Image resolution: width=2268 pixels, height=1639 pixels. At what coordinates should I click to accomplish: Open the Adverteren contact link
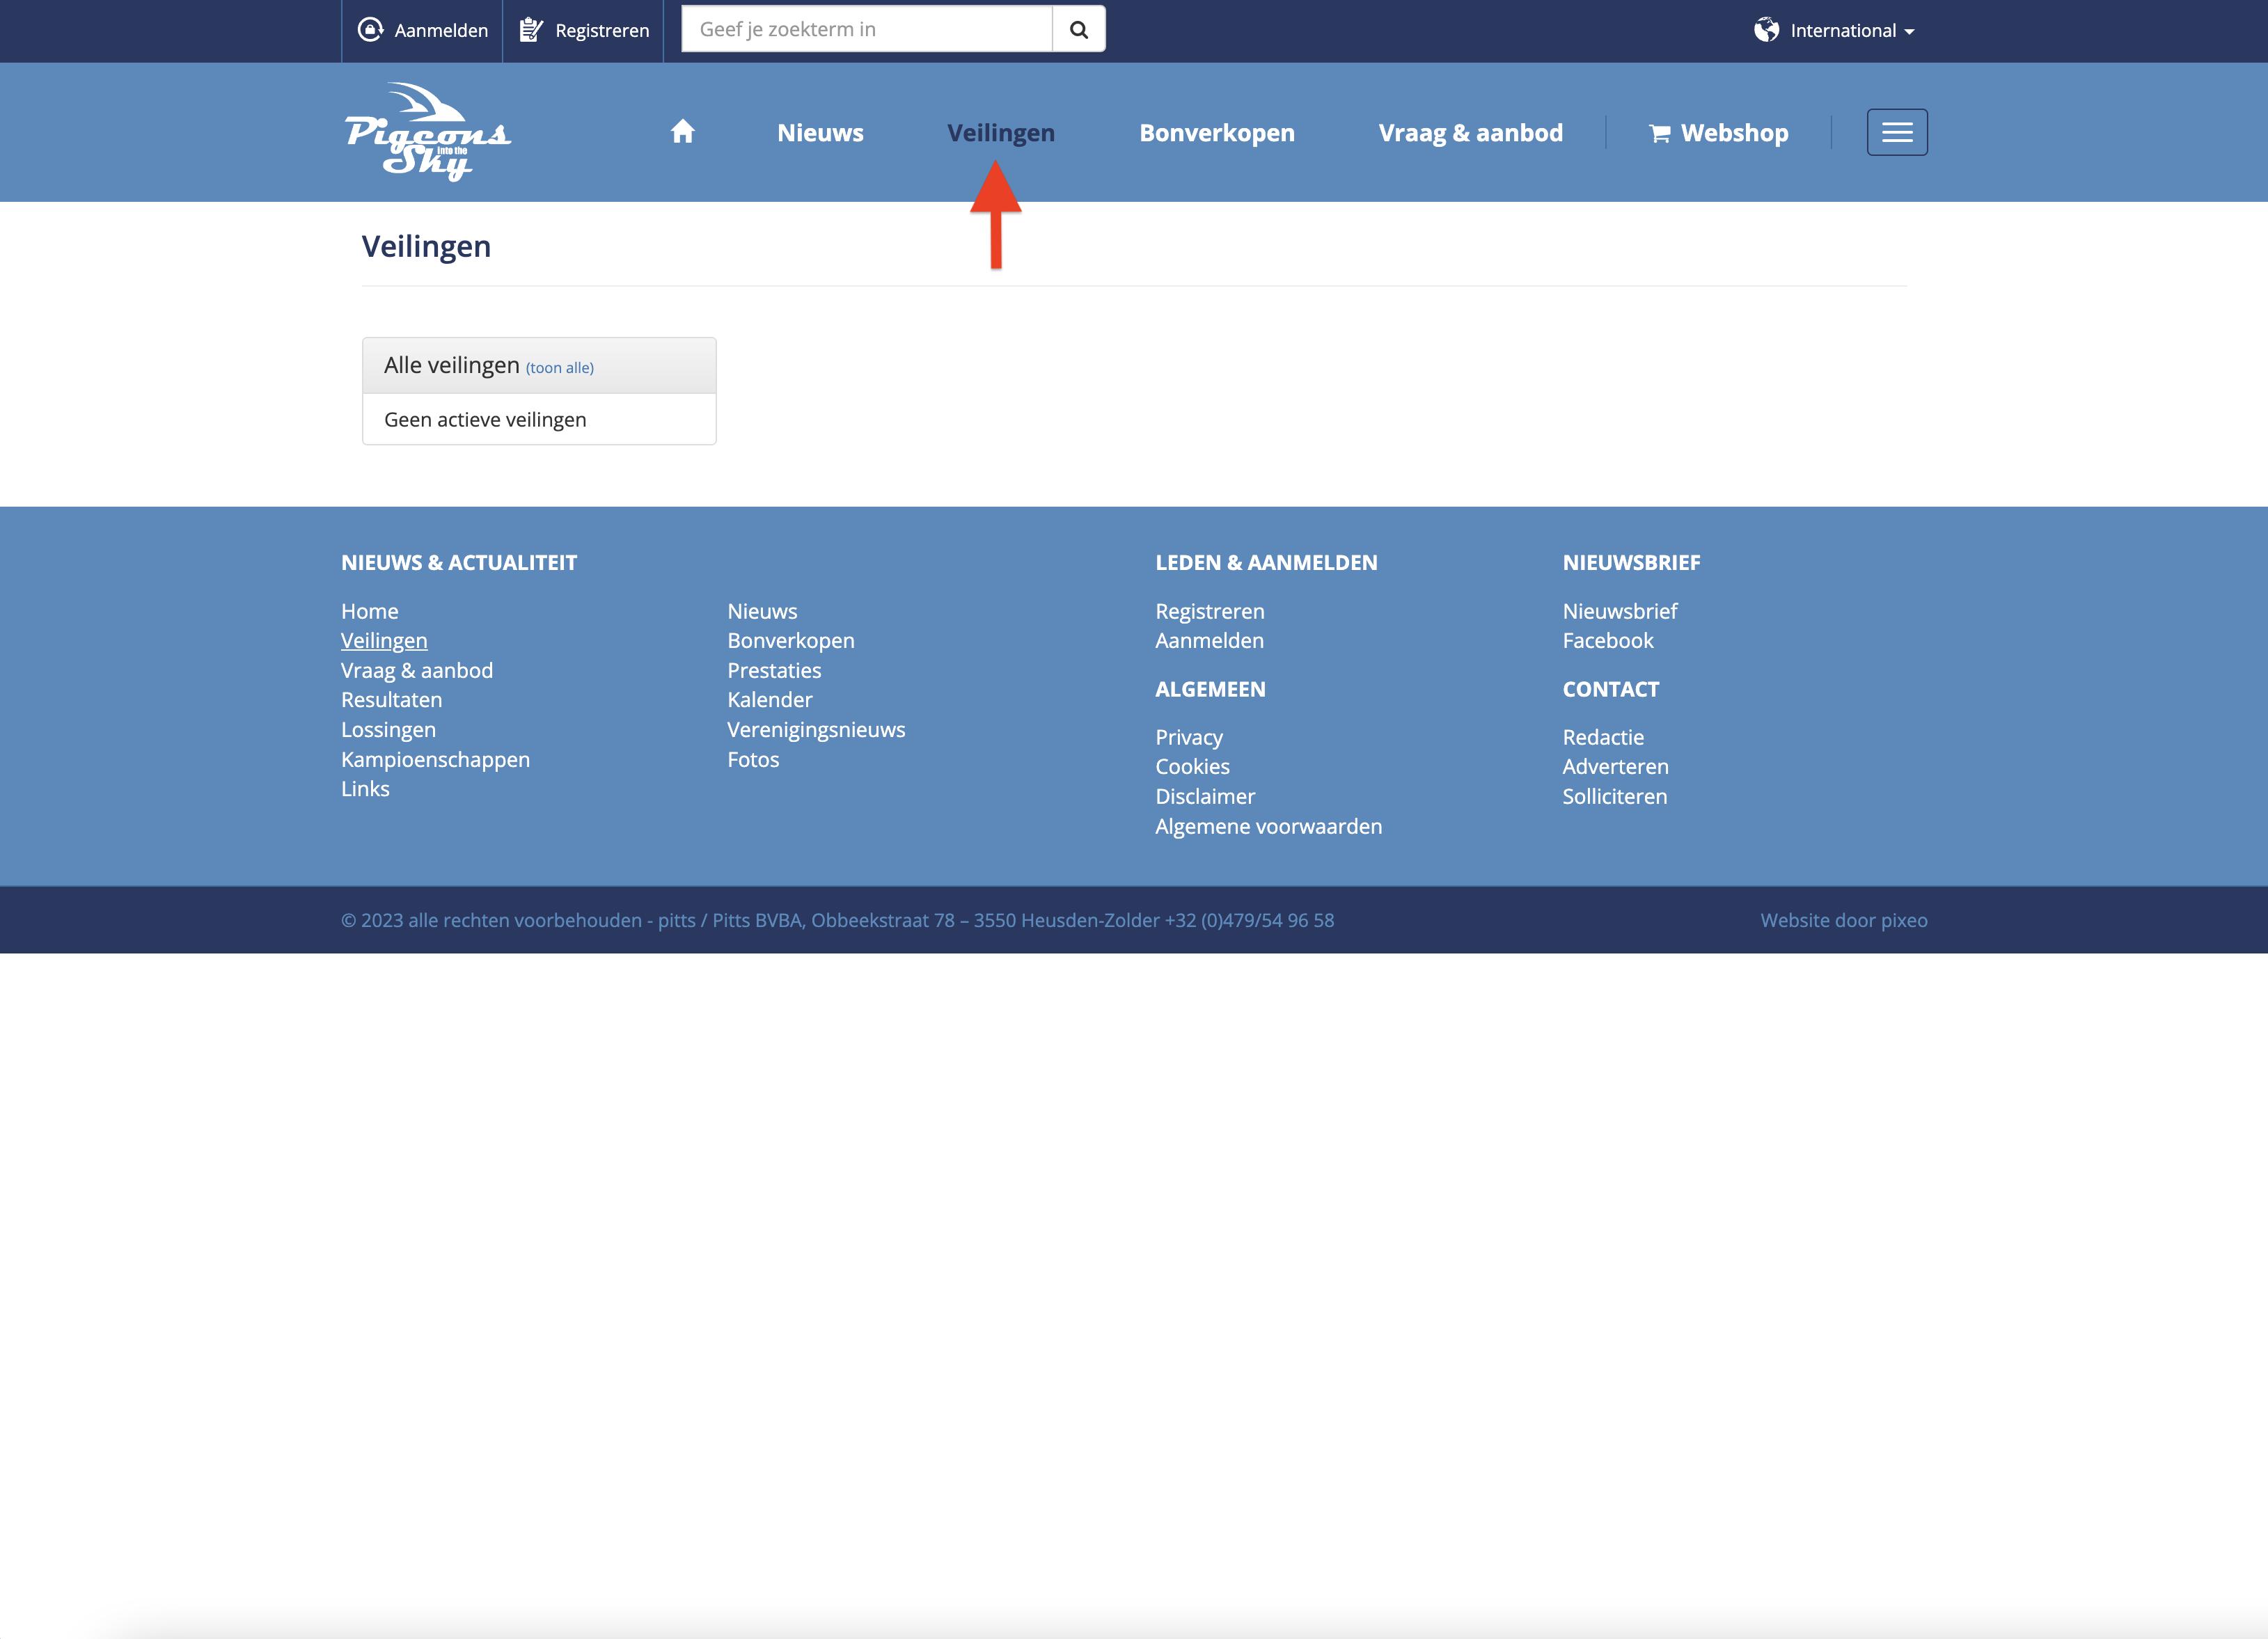(1615, 766)
